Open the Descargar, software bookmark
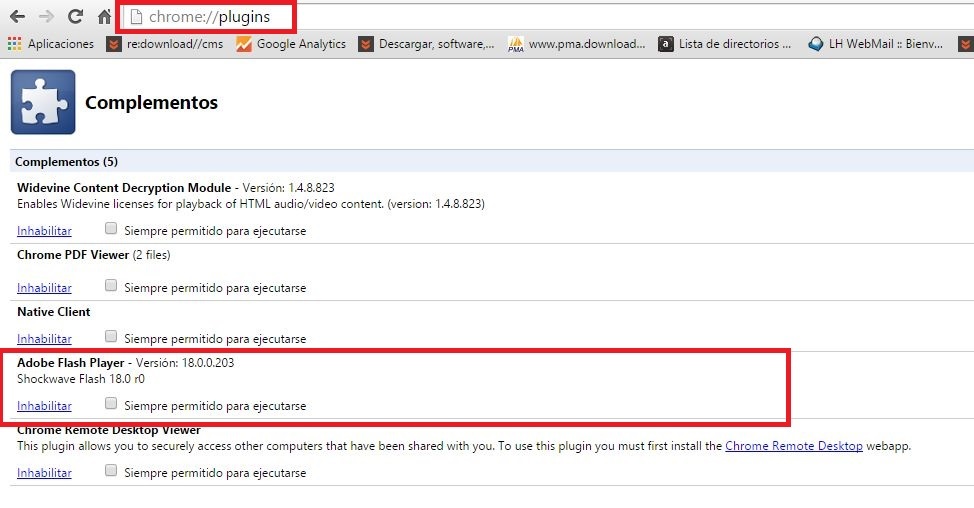 point(427,44)
